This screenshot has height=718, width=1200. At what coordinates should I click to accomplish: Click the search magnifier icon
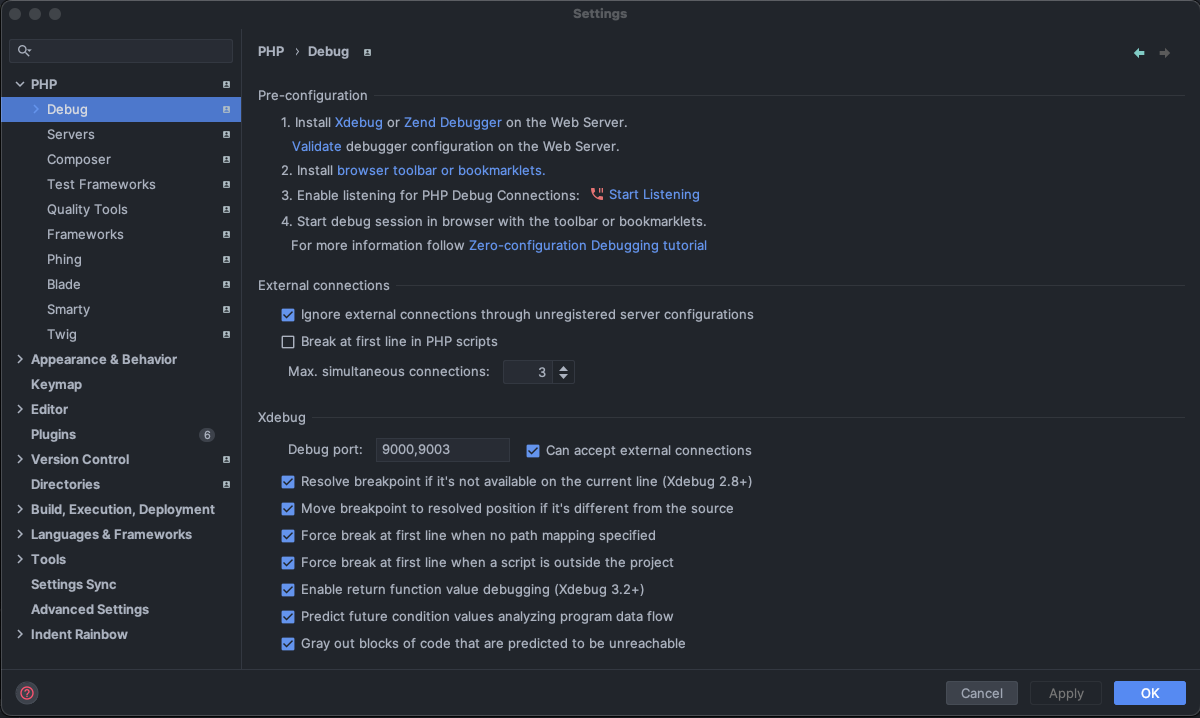coord(25,51)
